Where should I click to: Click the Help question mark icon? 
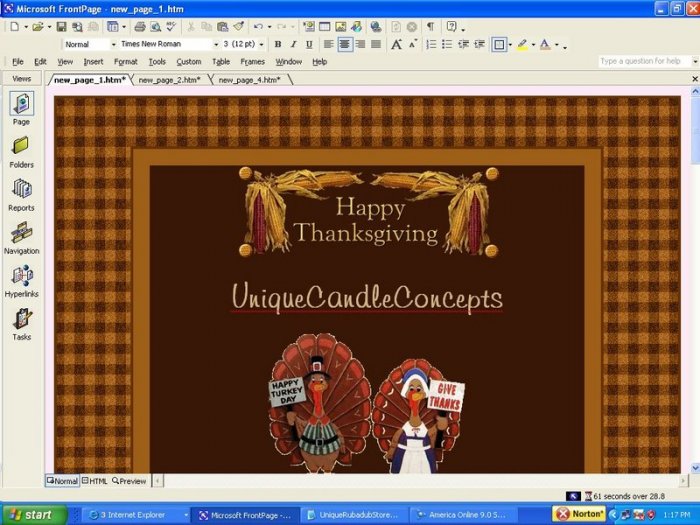point(451,27)
